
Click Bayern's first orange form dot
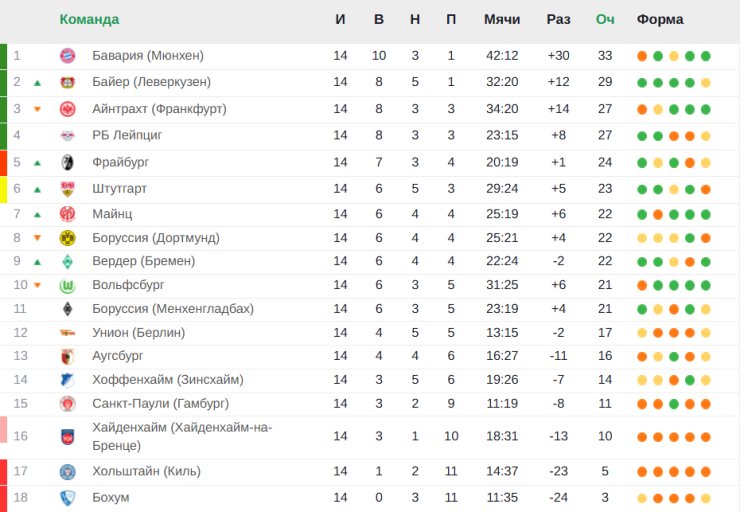pyautogui.click(x=642, y=56)
